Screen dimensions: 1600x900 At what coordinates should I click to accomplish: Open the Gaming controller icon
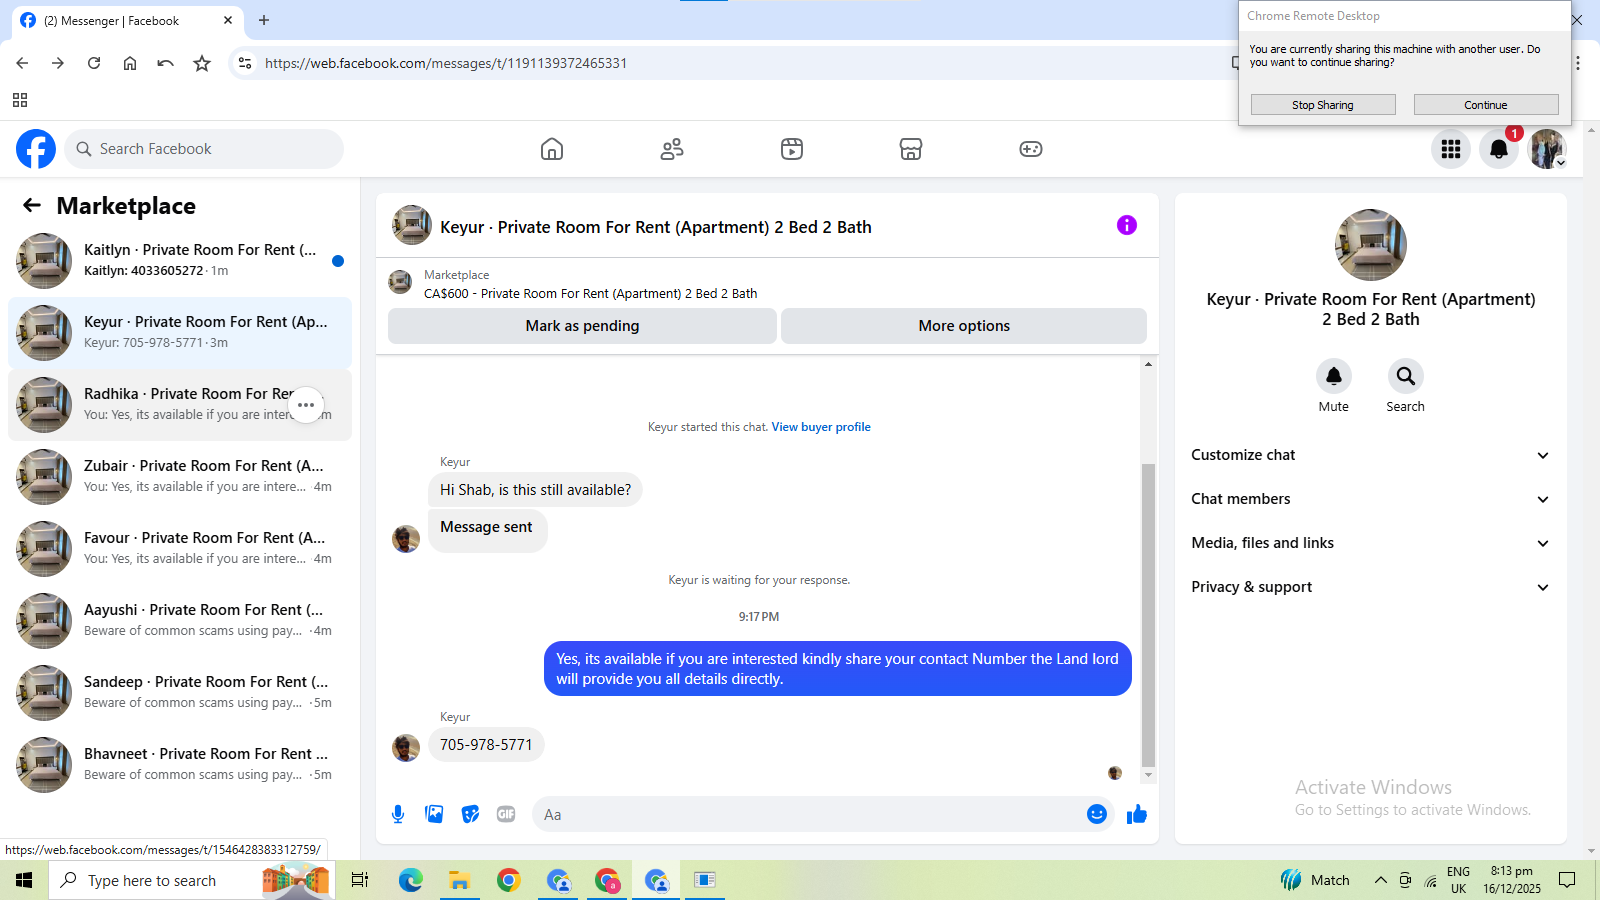(1031, 149)
